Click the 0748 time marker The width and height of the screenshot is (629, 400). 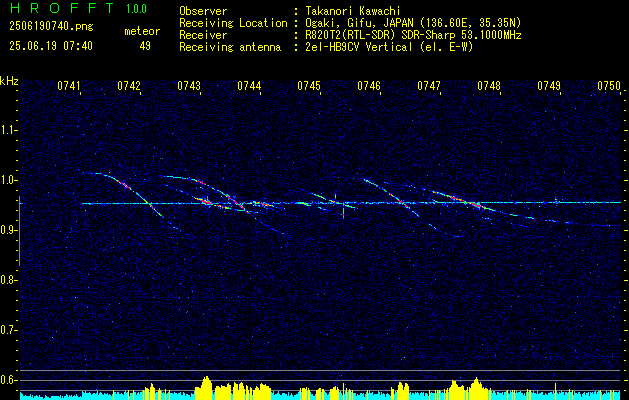[489, 86]
